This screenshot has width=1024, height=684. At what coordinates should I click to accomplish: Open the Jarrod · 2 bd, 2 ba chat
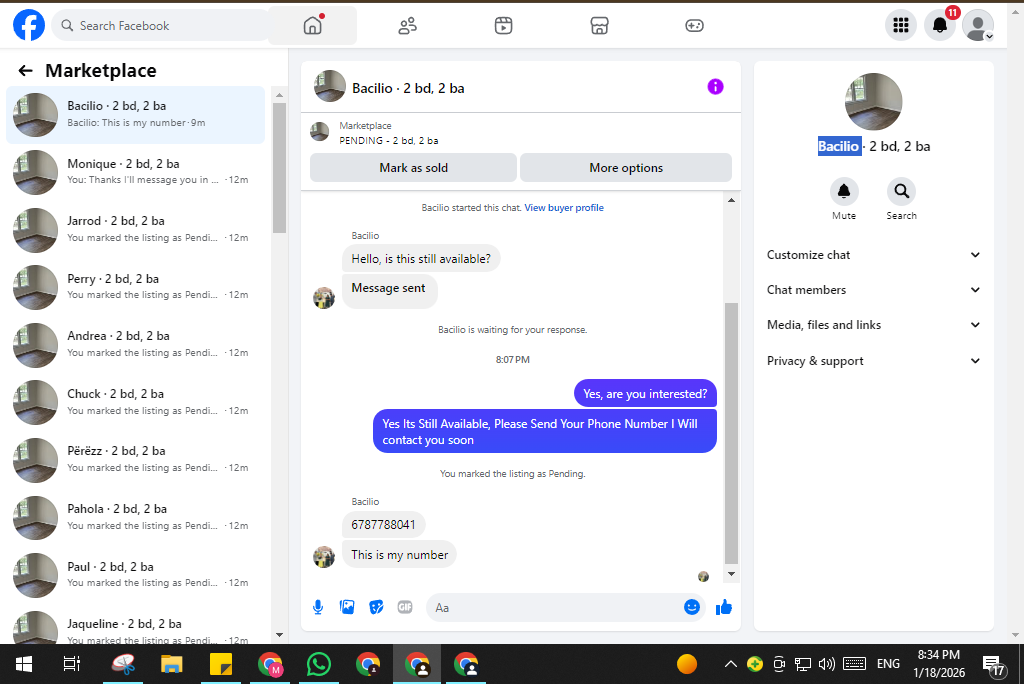(x=136, y=229)
